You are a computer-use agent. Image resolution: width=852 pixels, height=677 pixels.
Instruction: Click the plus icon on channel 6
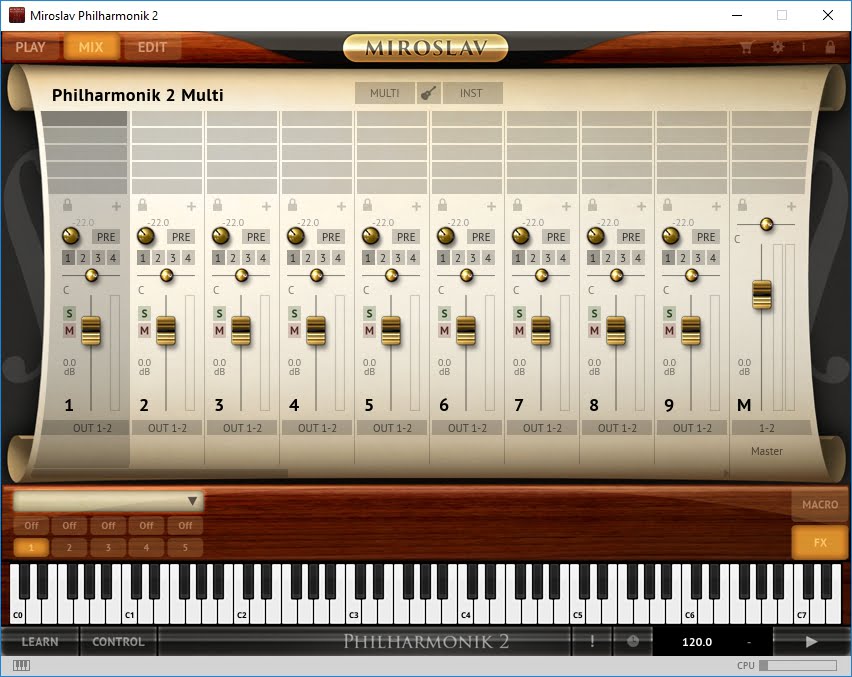point(491,206)
